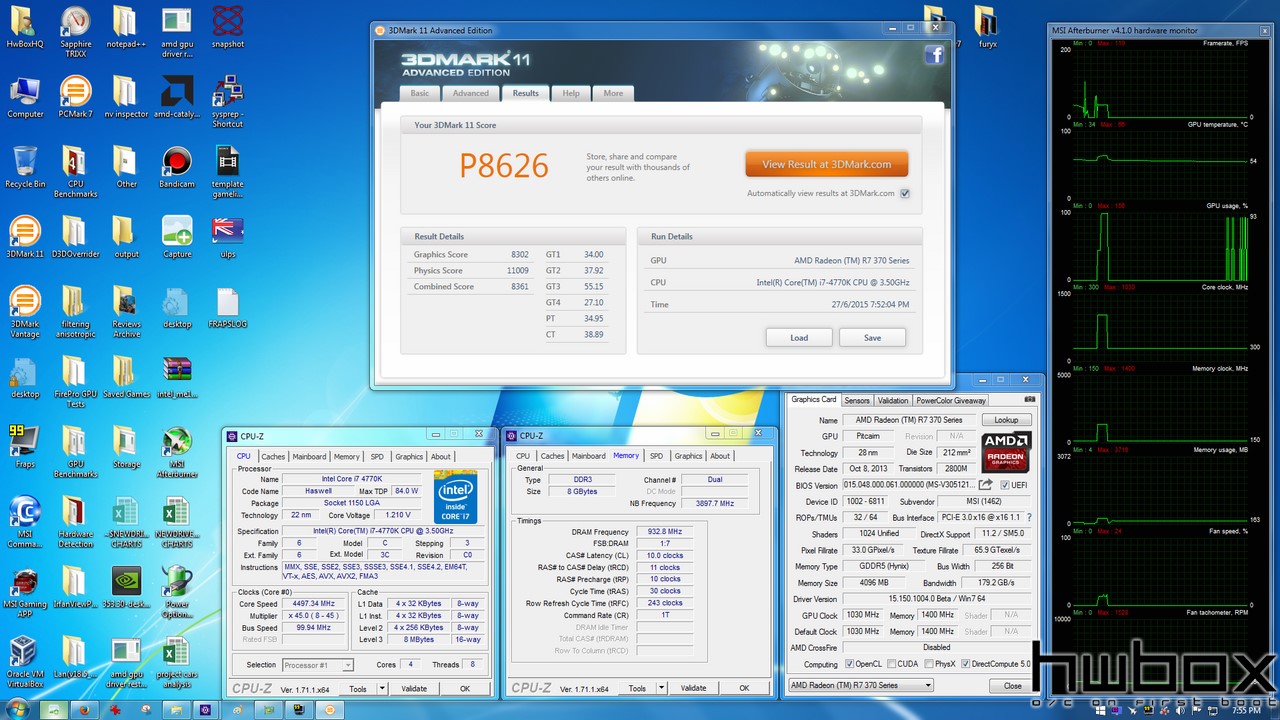
Task: Open the snapshot desktop icon
Action: (x=228, y=27)
